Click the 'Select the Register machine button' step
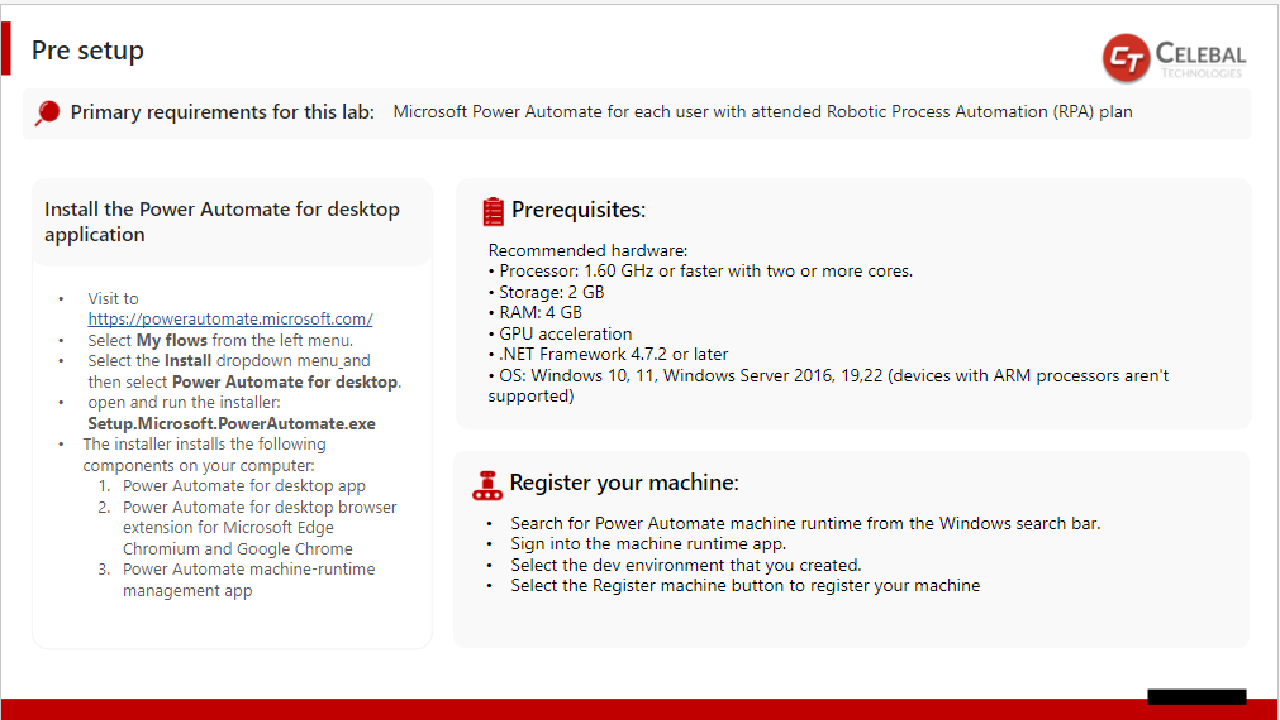This screenshot has height=720, width=1280. (x=745, y=585)
